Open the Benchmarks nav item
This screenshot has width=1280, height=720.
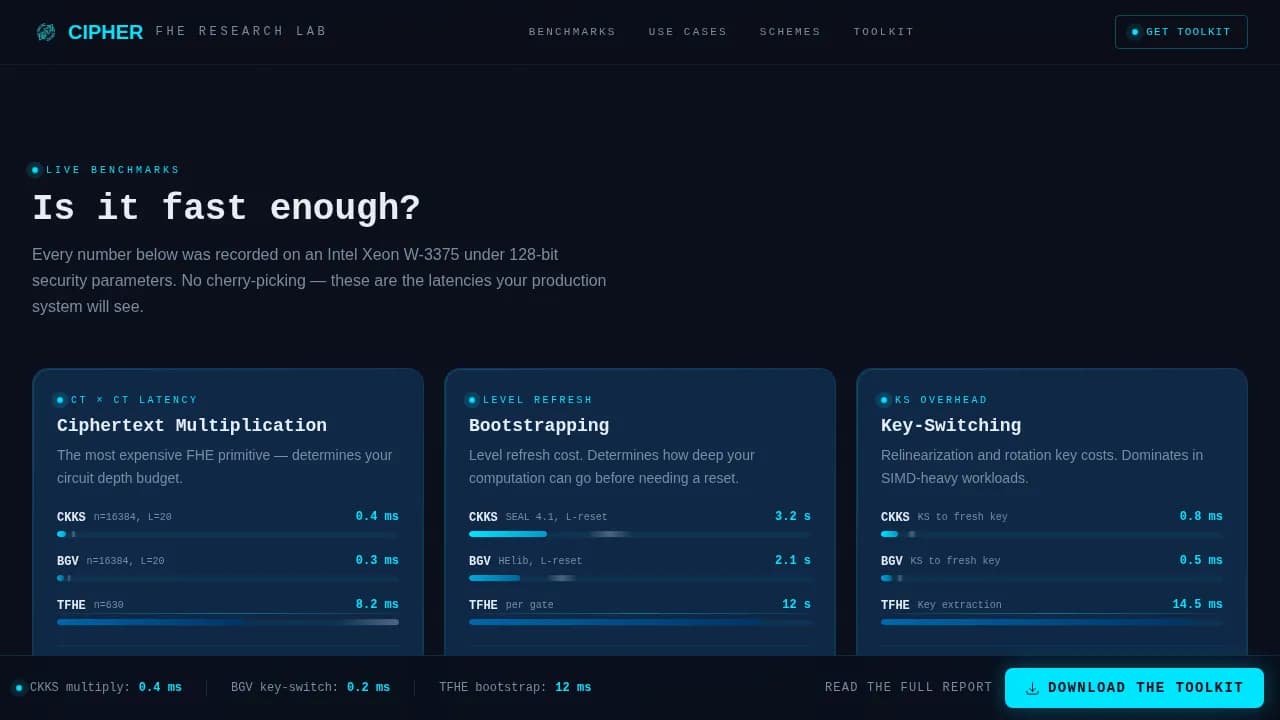[x=572, y=32]
